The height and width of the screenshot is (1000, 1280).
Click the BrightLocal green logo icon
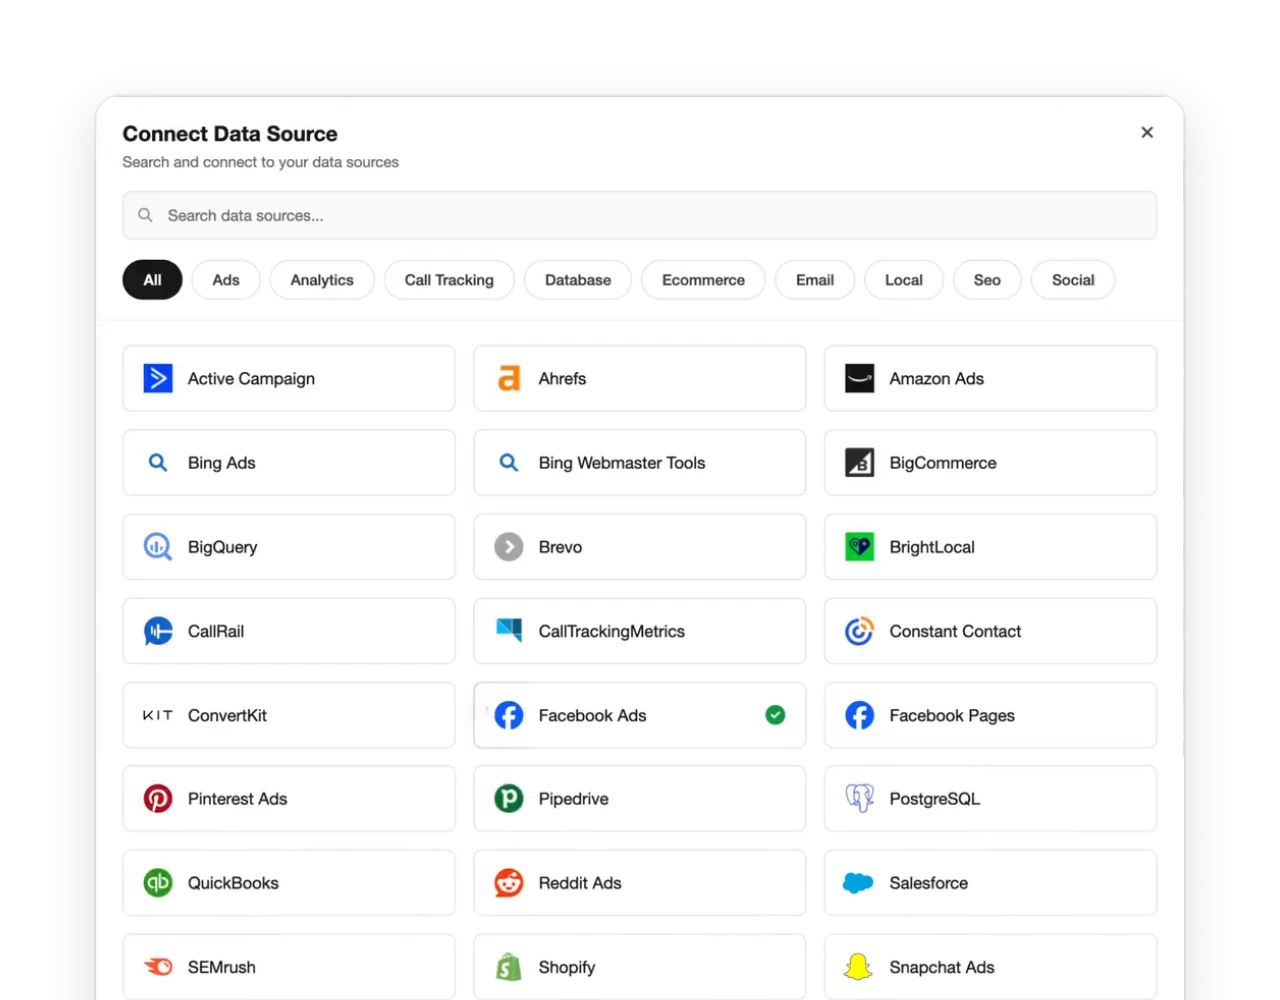[860, 547]
